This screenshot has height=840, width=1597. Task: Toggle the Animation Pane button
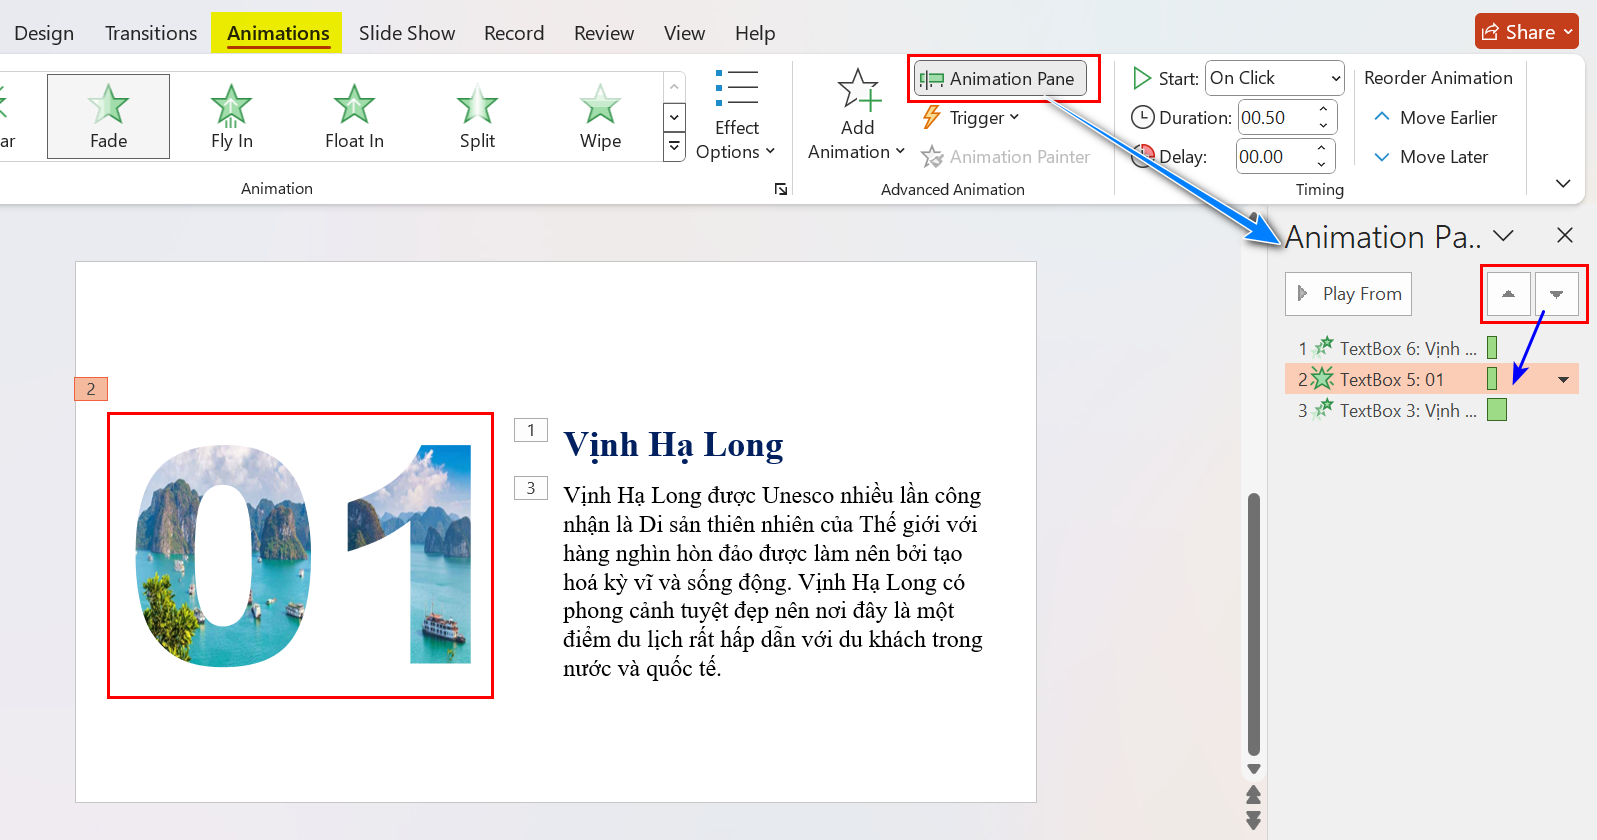(1000, 79)
